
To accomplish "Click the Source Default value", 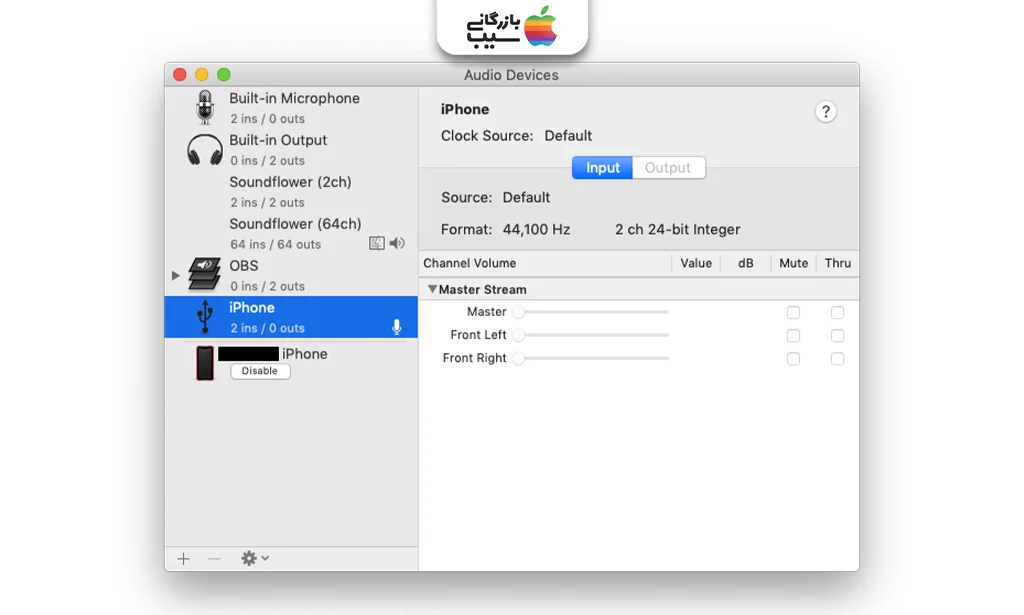I will click(526, 197).
